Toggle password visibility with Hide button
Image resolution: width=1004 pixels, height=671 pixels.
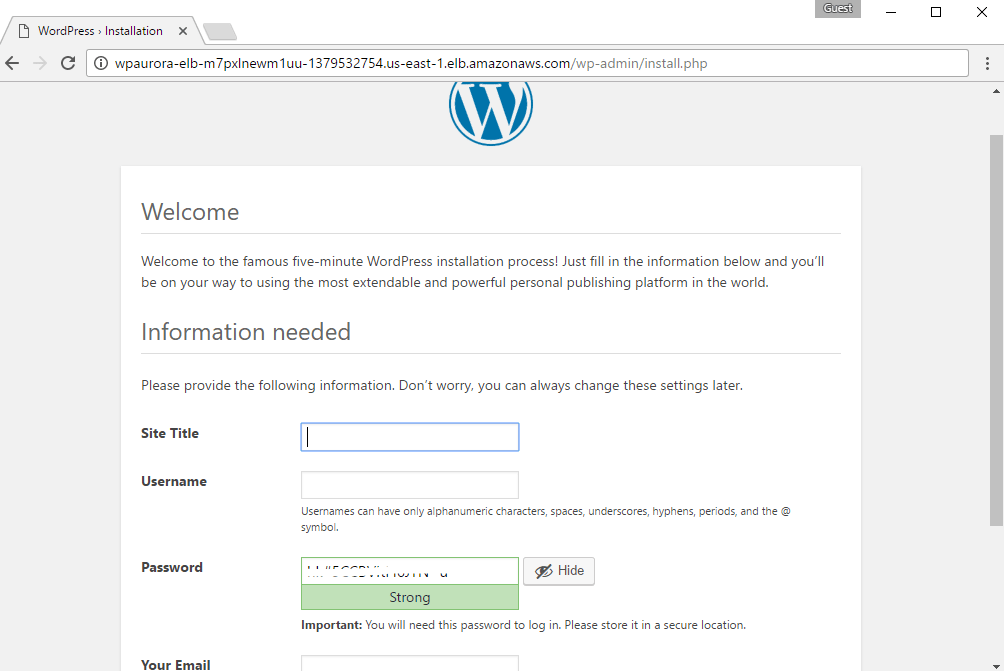tap(559, 571)
